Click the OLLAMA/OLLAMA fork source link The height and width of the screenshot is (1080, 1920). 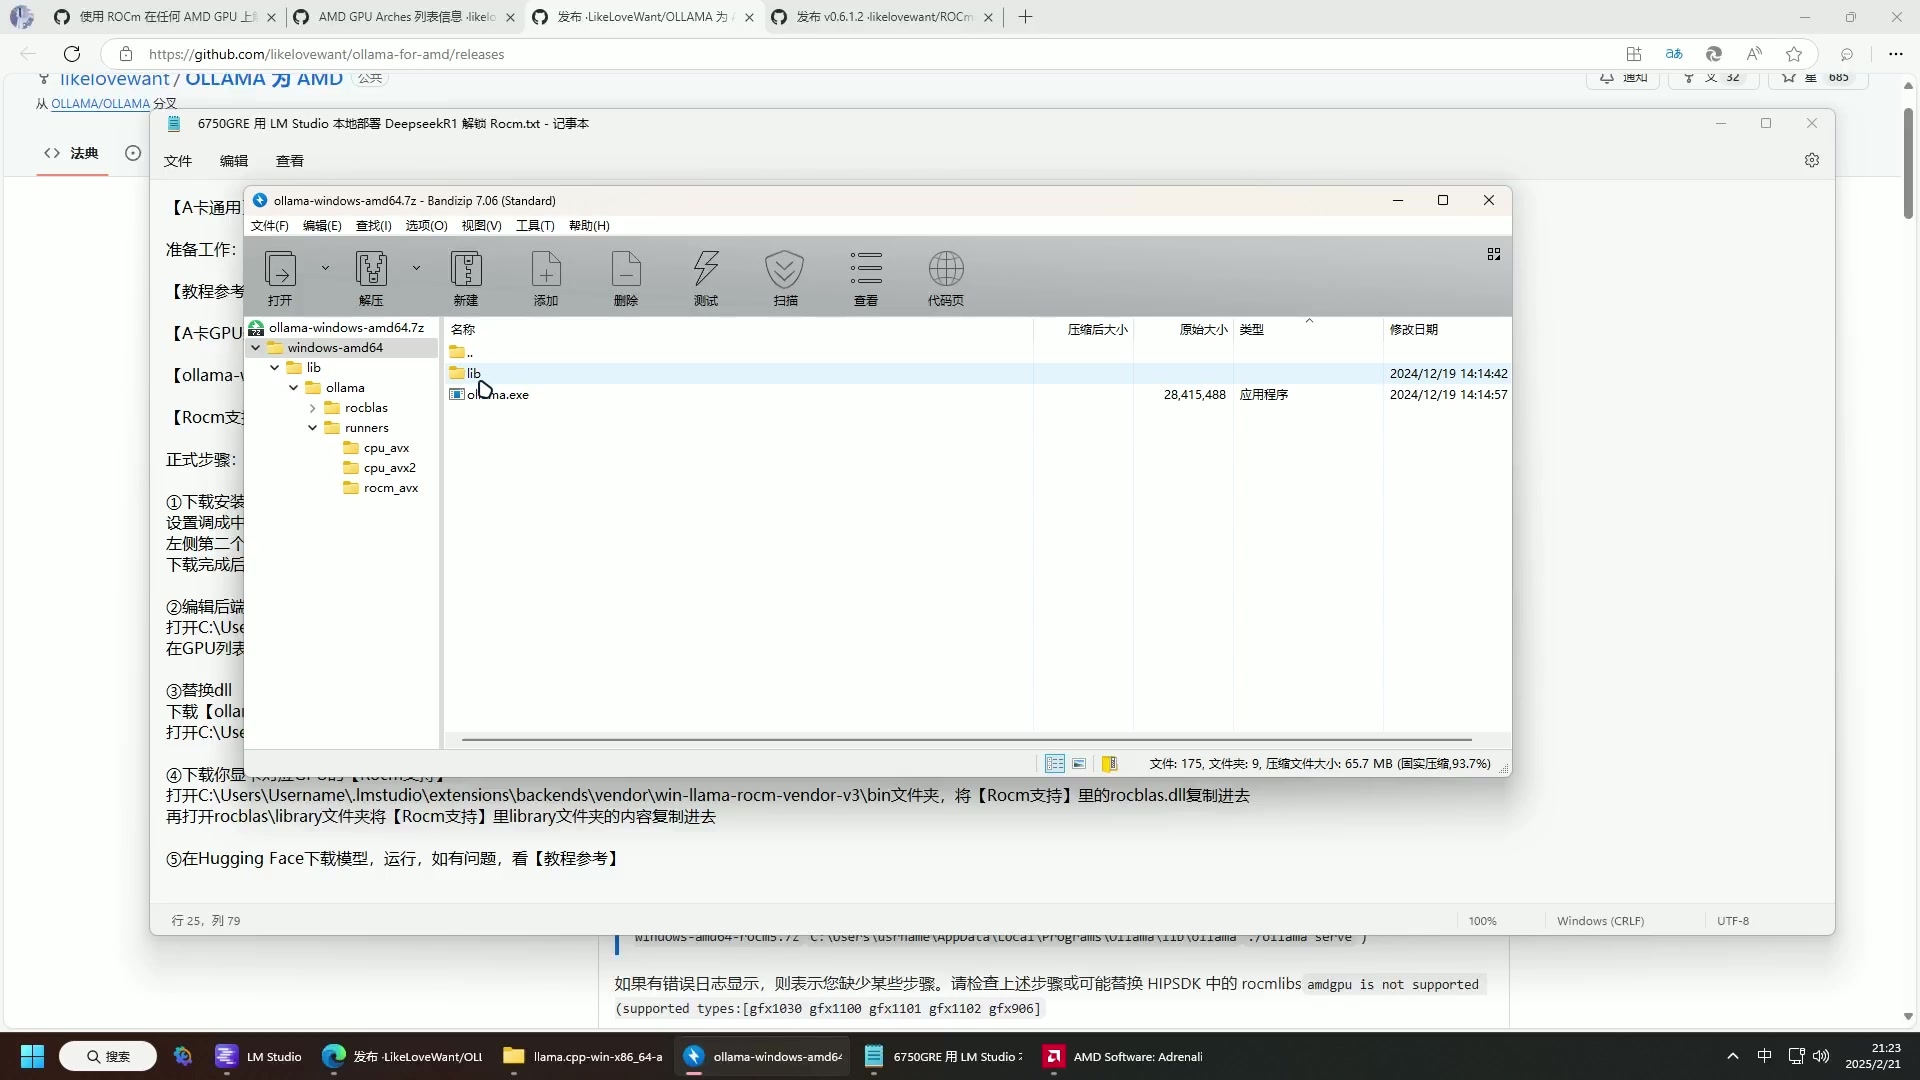[x=100, y=103]
